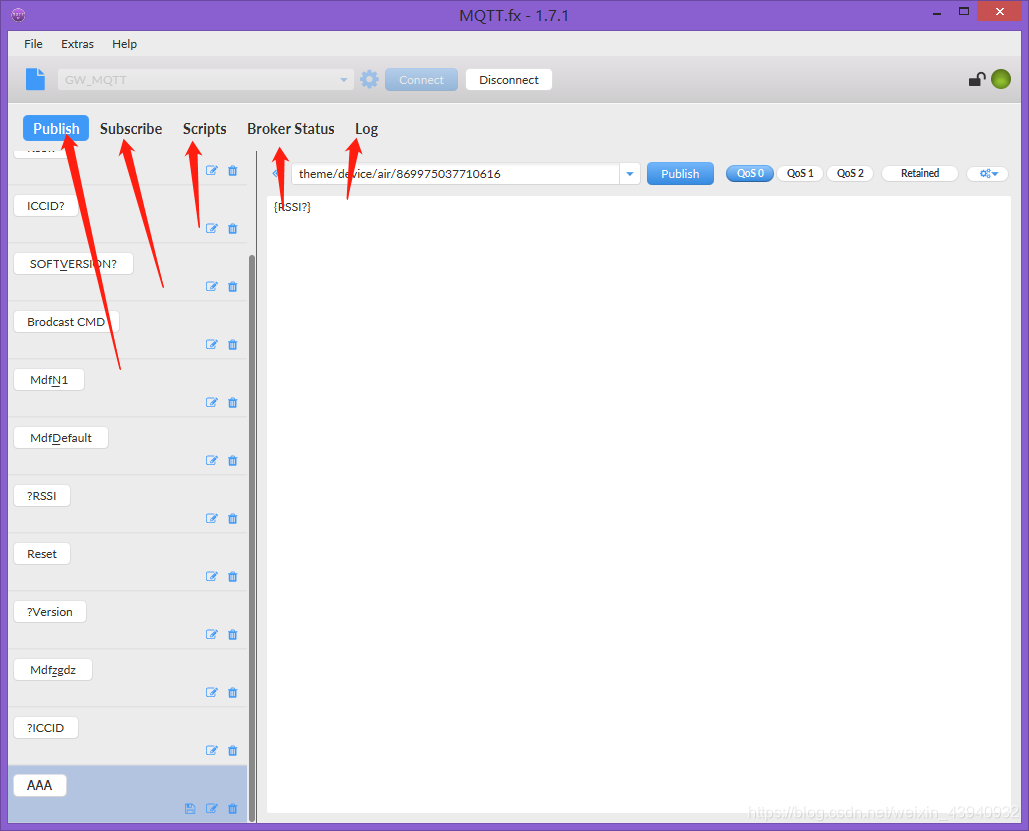Save the AAA message with floppy icon
The width and height of the screenshot is (1029, 831).
(190, 808)
